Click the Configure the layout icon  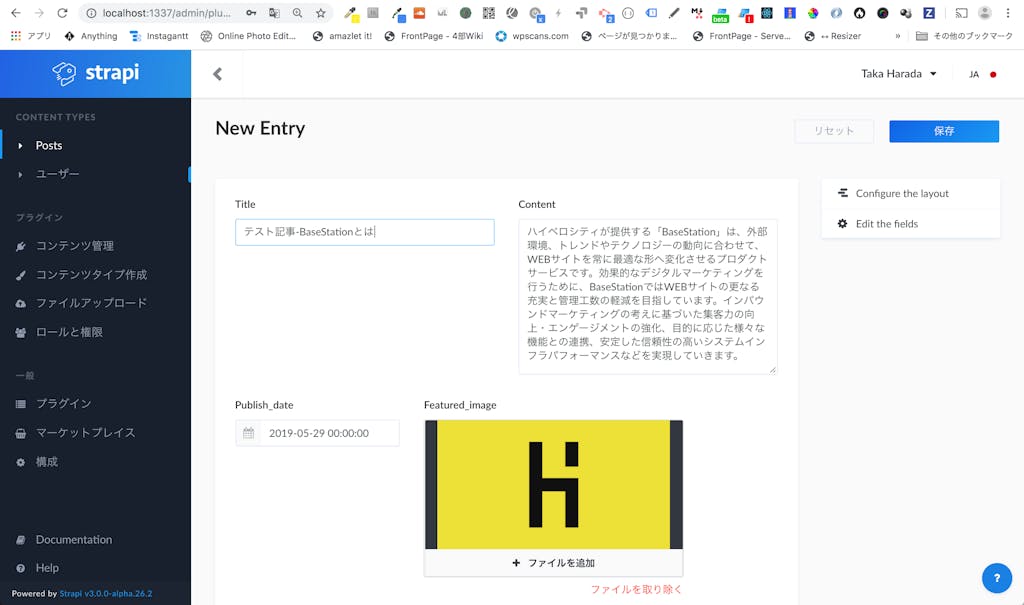842,193
